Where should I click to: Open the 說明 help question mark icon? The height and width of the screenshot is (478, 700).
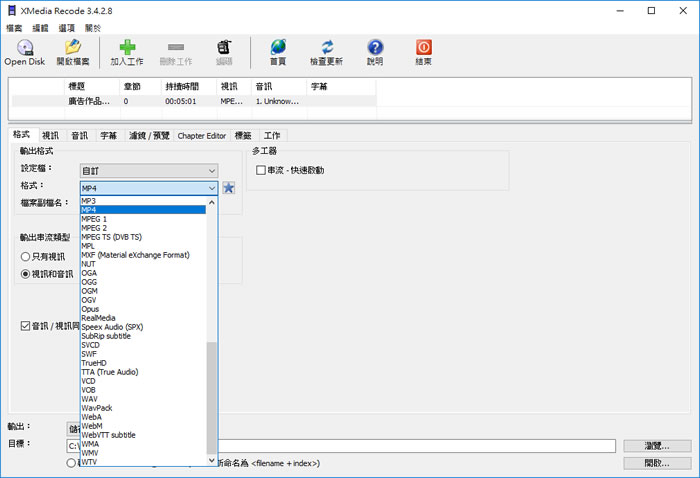(375, 47)
